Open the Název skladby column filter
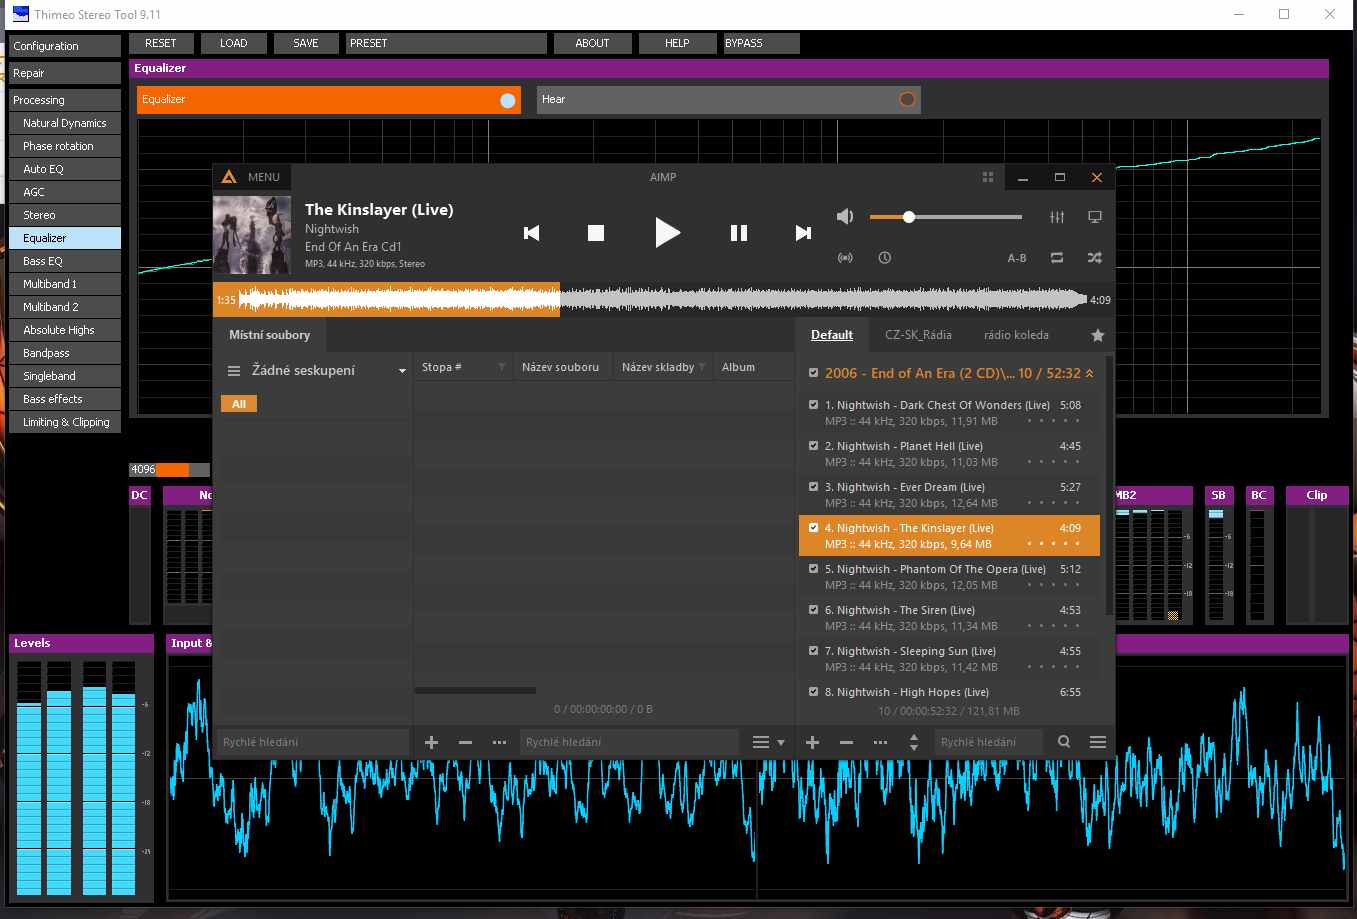This screenshot has height=919, width=1357. pyautogui.click(x=702, y=367)
